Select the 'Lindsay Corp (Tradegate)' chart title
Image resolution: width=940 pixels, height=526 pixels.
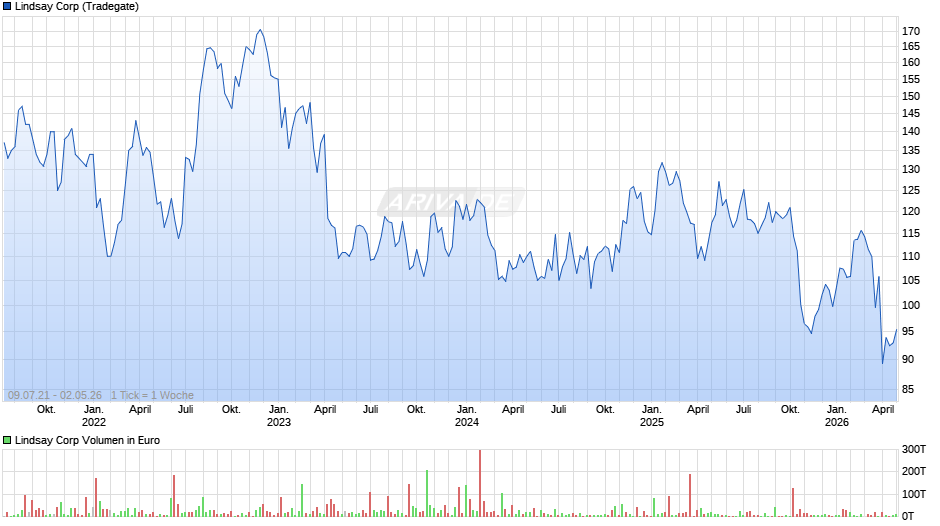tap(77, 7)
